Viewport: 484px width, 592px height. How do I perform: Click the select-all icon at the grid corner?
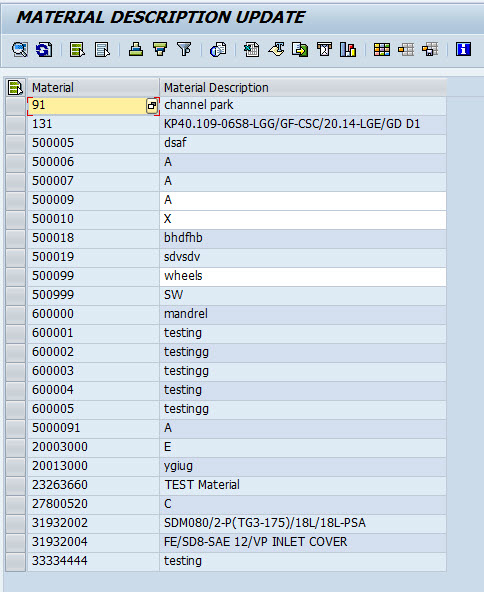click(x=15, y=88)
